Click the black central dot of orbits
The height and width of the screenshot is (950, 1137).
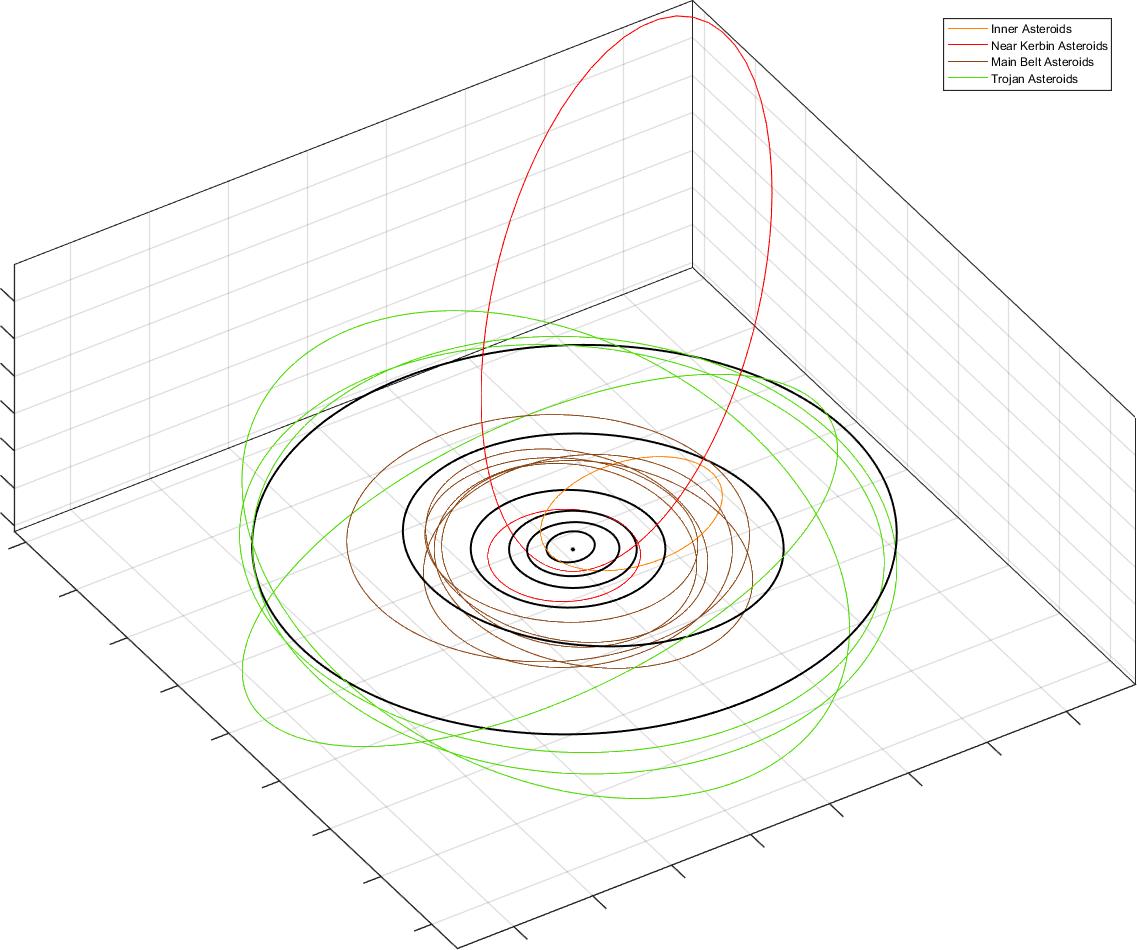point(573,549)
